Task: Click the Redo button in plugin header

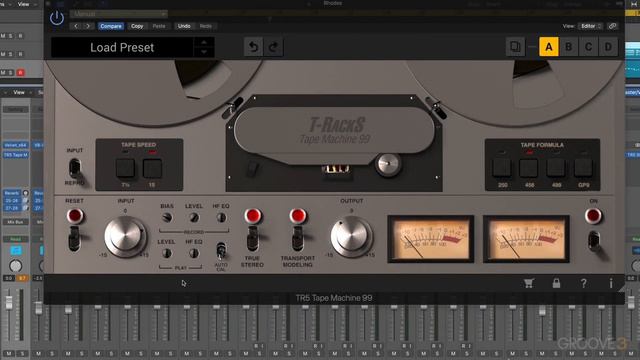Action: pyautogui.click(x=206, y=26)
